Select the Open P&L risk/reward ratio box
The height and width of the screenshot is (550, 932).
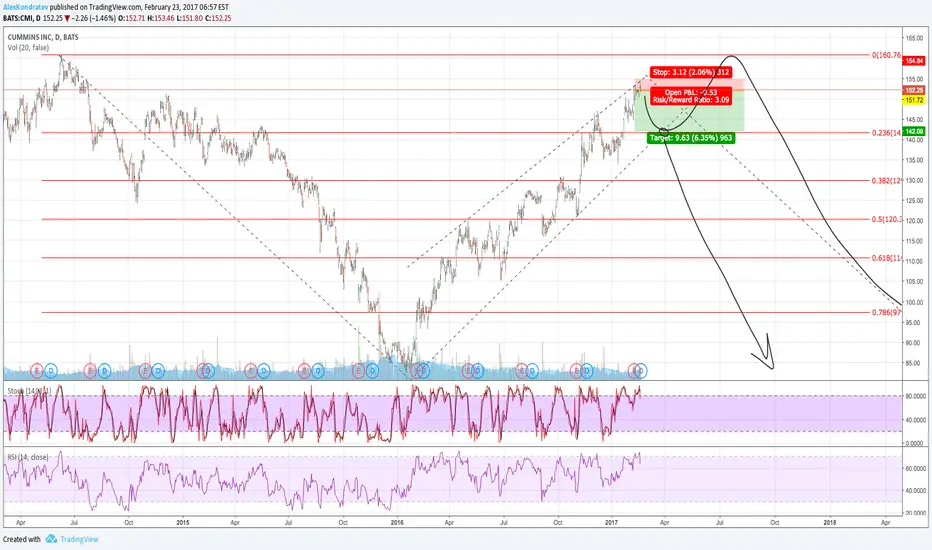click(691, 96)
